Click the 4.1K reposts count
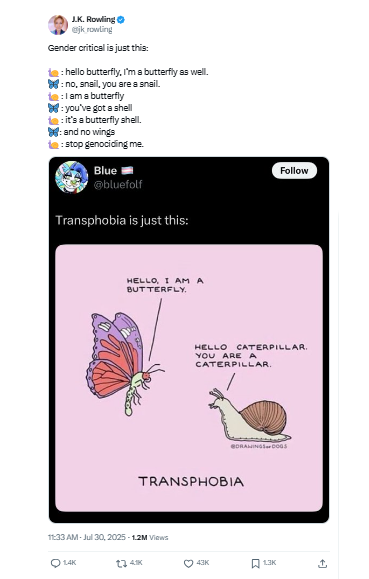 (x=136, y=563)
